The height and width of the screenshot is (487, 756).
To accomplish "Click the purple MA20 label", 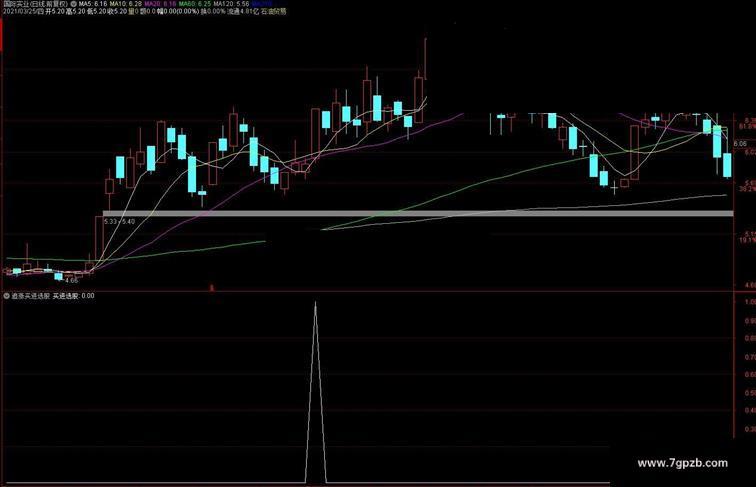I will 160,3.
